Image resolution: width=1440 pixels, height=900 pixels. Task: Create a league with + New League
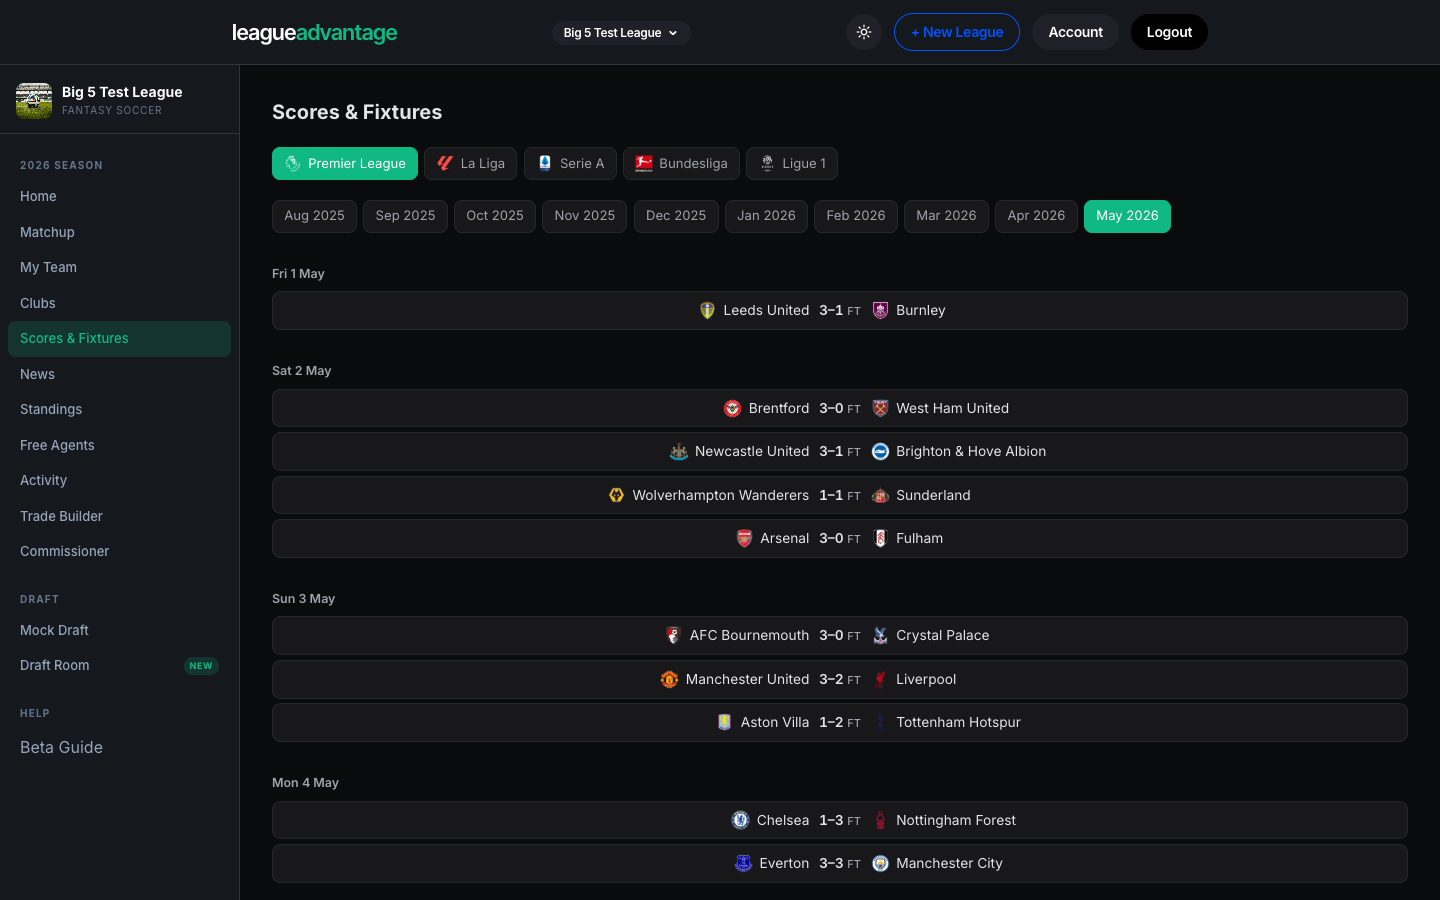pos(957,32)
